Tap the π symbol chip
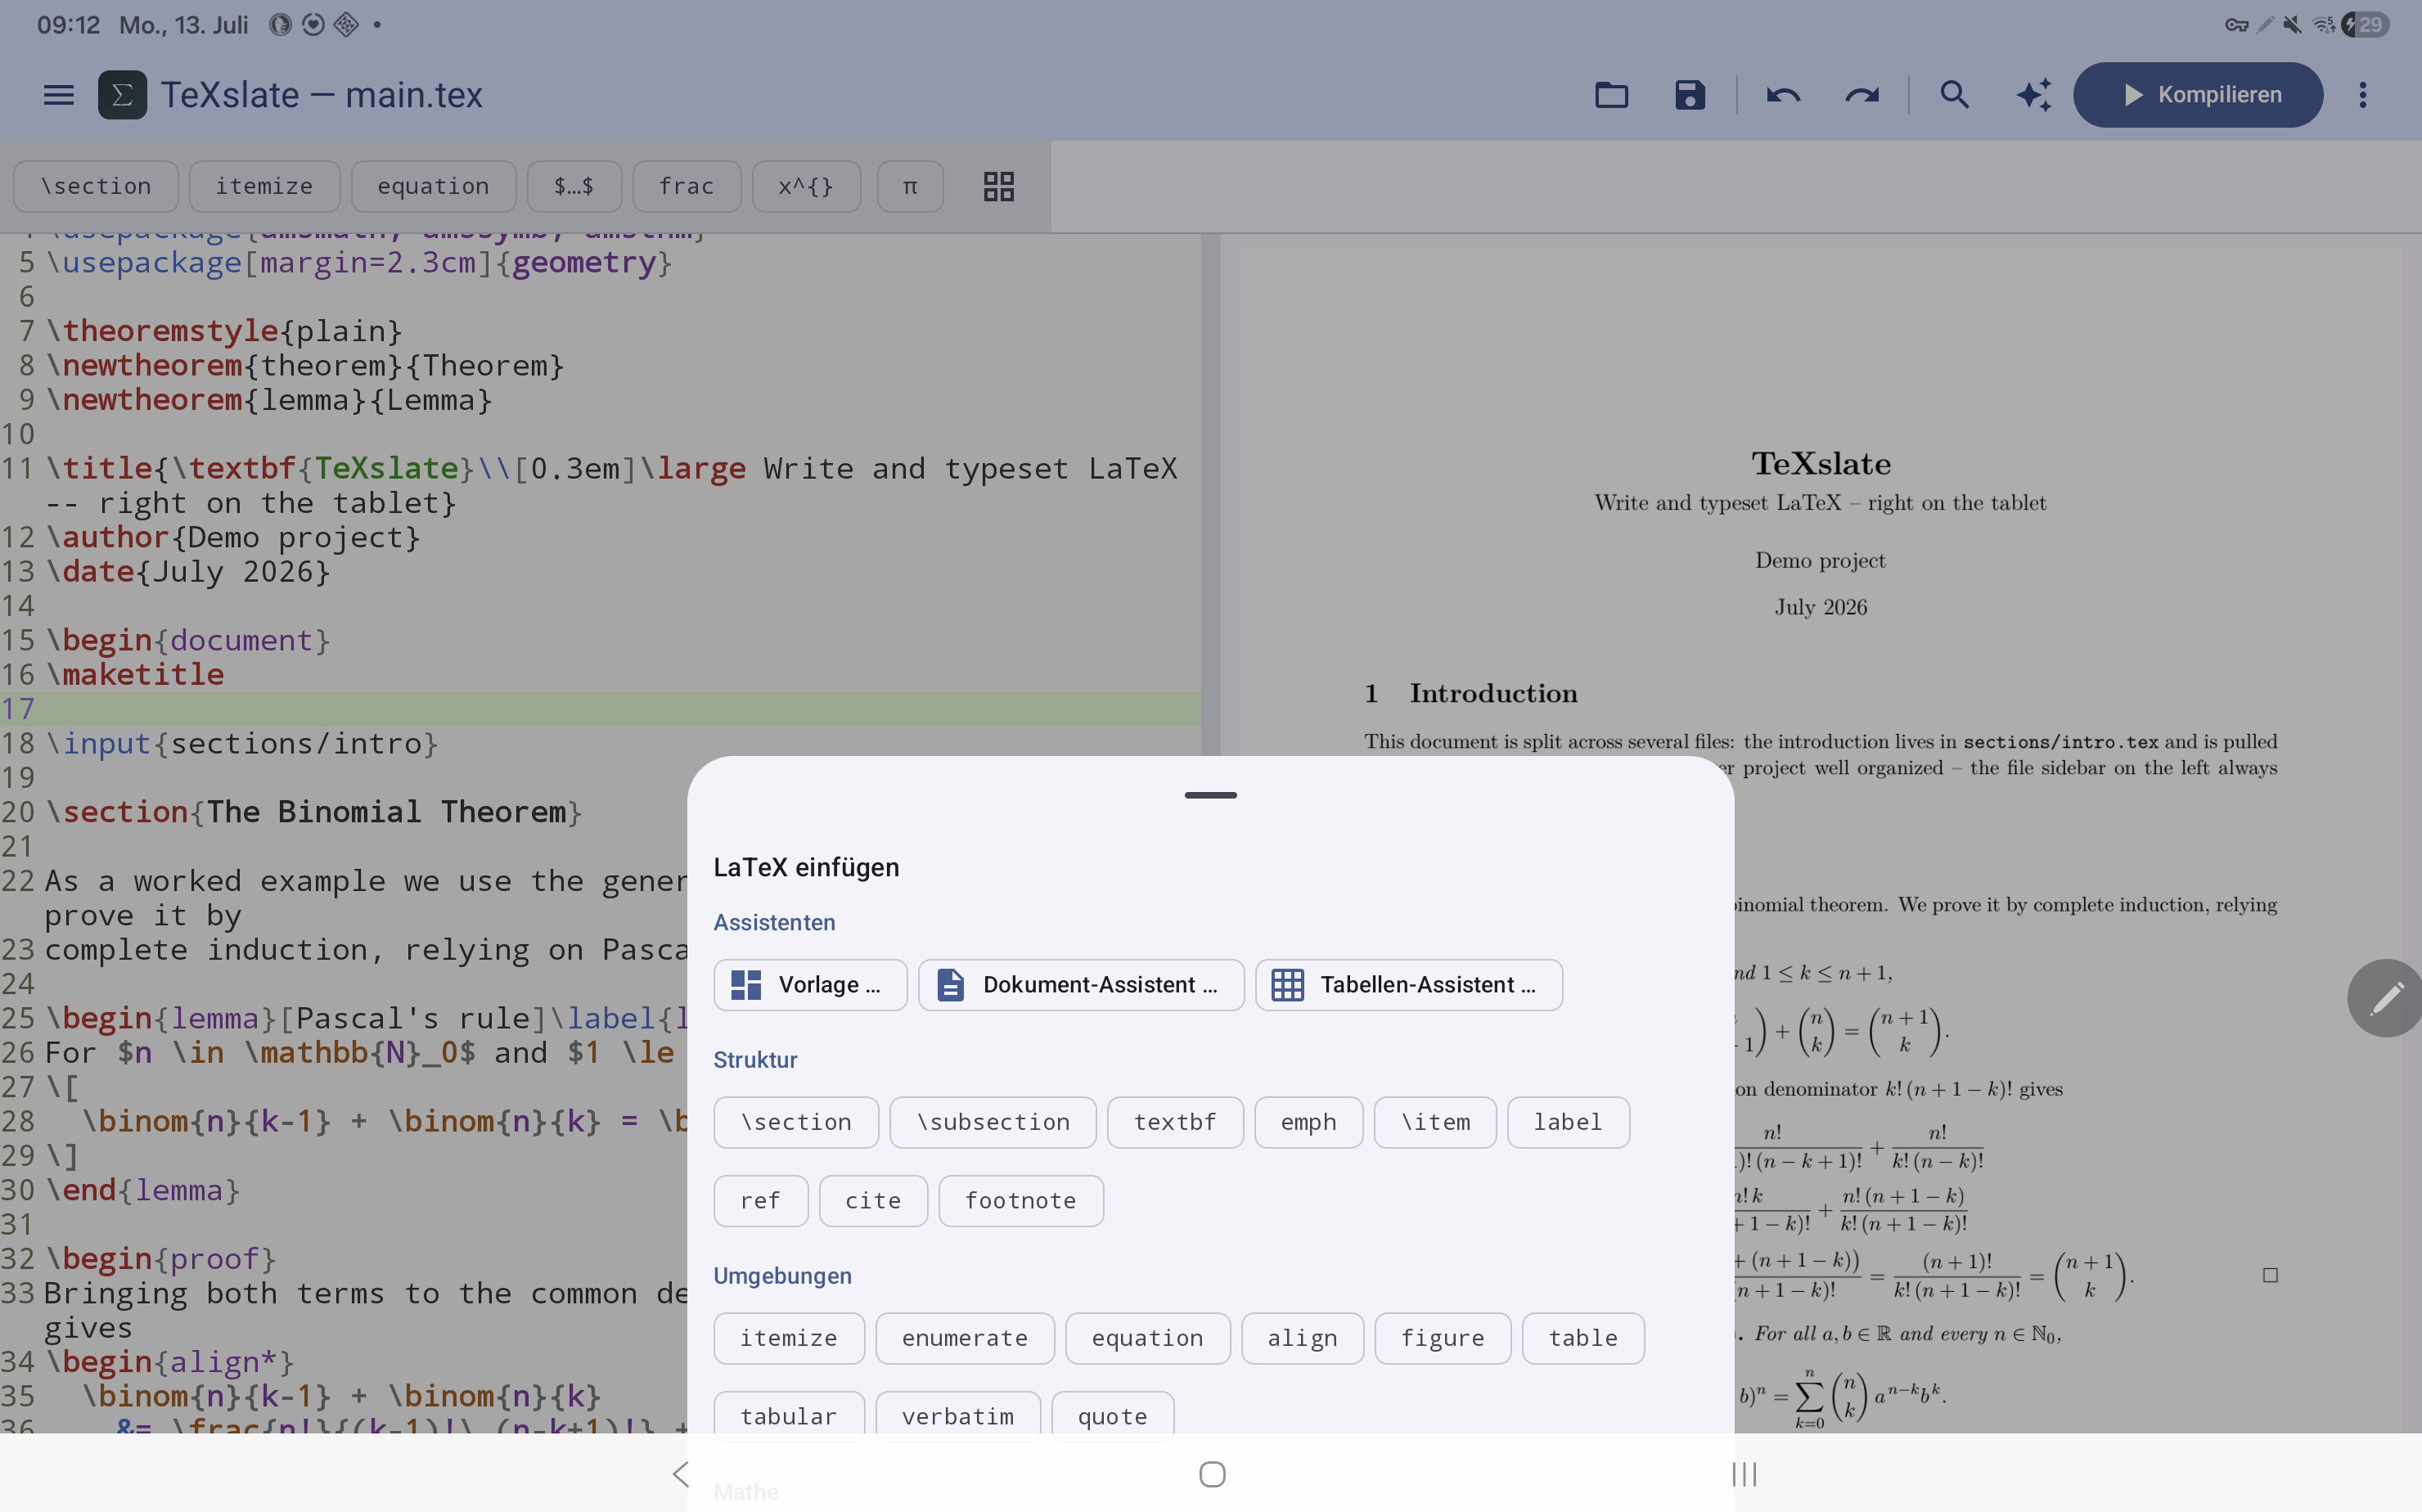 910,186
